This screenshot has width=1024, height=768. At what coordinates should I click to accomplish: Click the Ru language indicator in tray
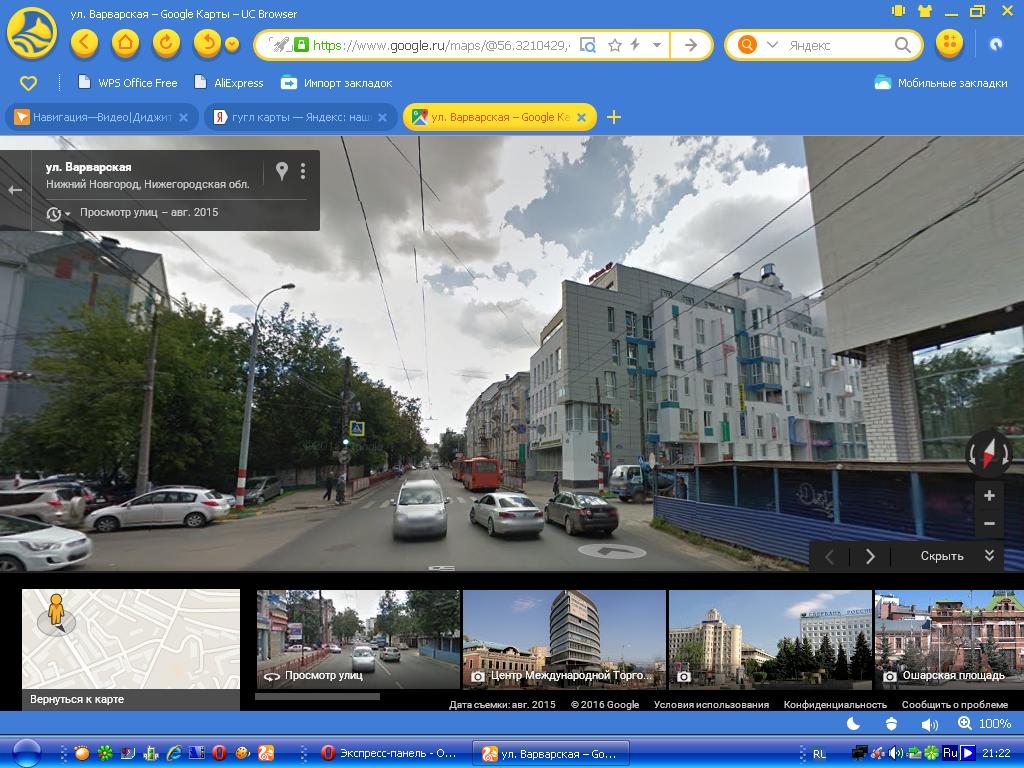[x=950, y=753]
